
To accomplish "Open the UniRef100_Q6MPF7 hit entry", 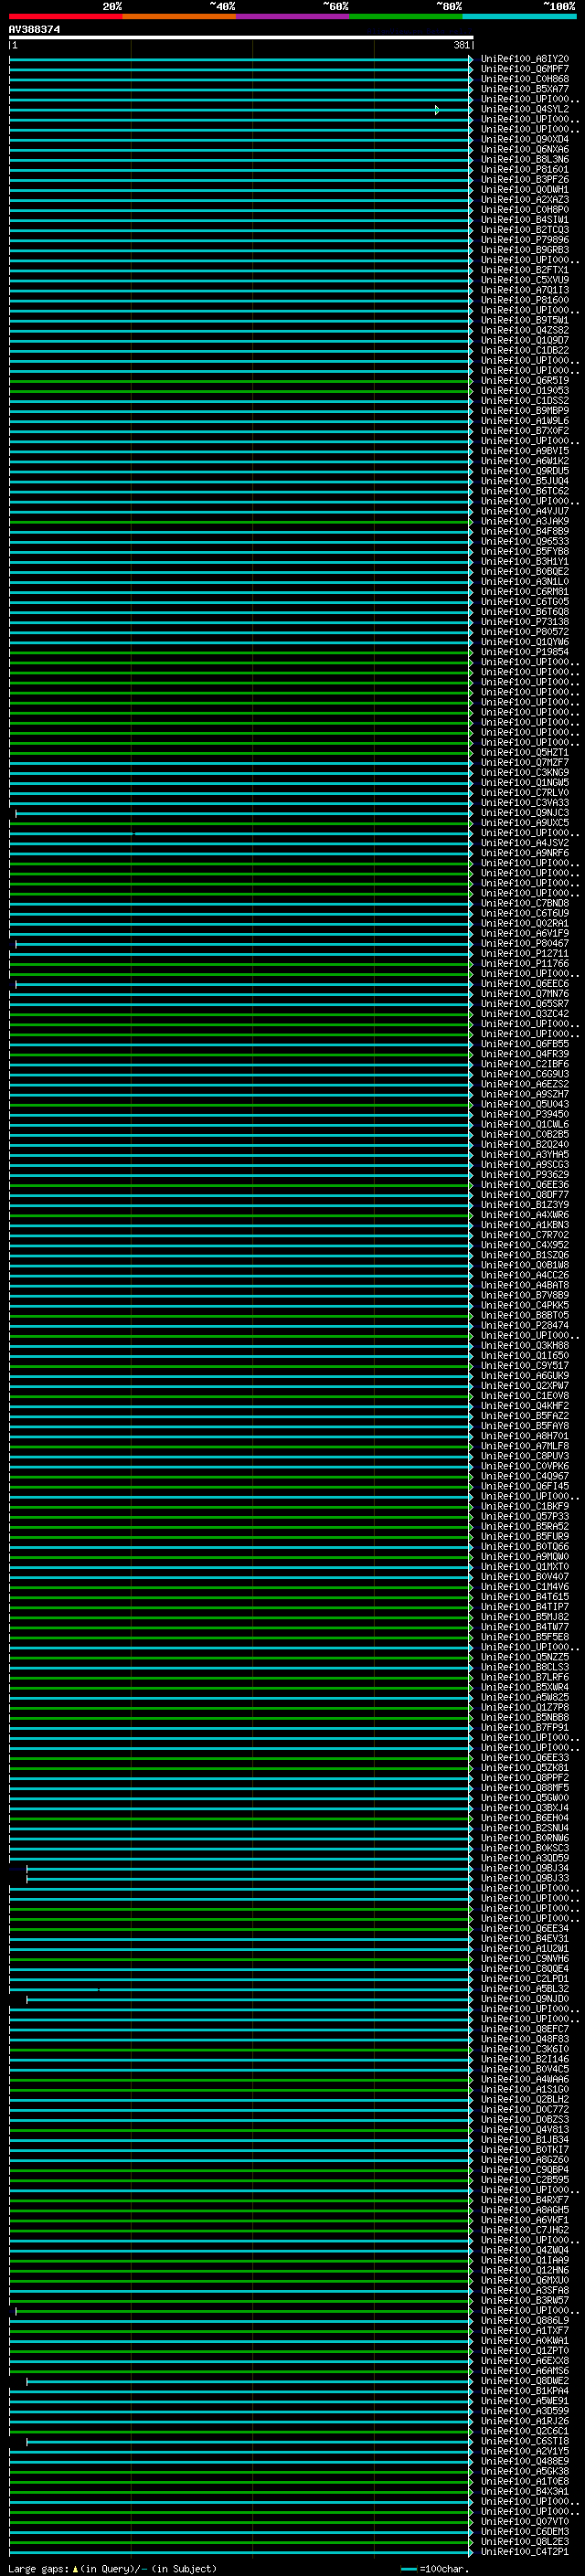I will click(x=524, y=69).
